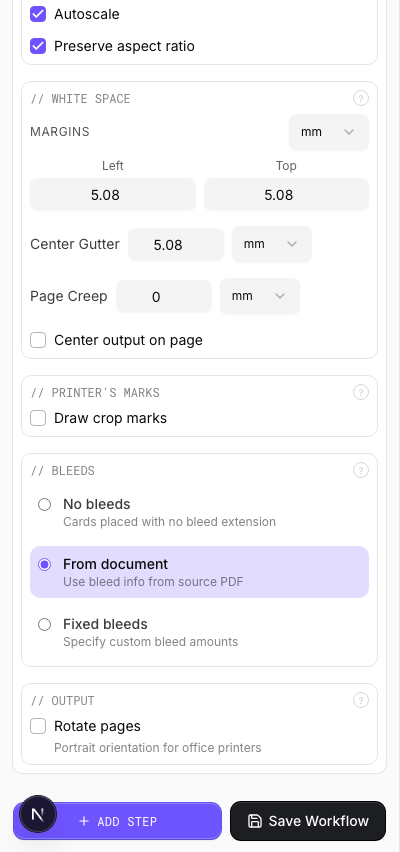Click the '// BLEEDS' heading
400x852 pixels.
coord(62,471)
